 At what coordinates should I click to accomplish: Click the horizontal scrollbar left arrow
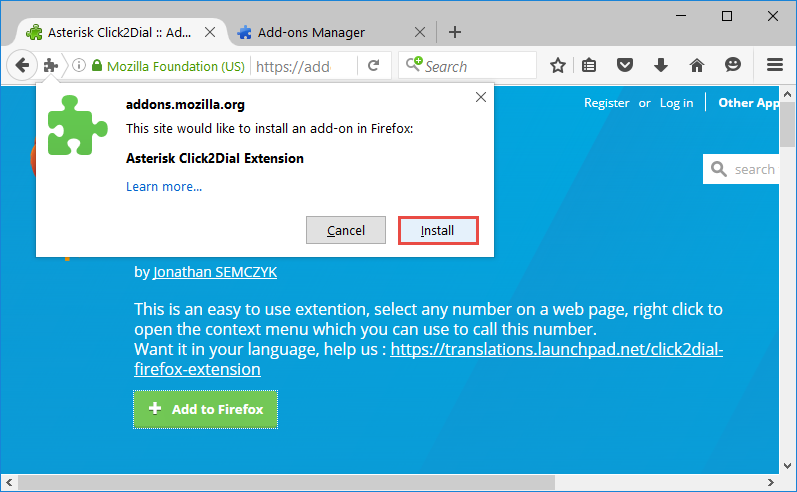[x=9, y=482]
